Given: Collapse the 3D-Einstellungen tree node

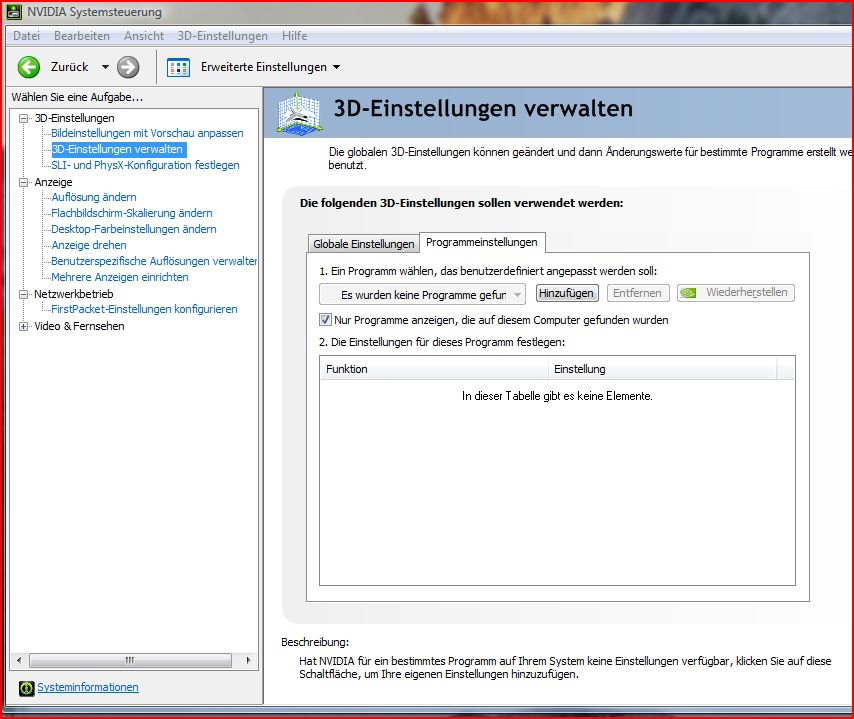Looking at the screenshot, I should pyautogui.click(x=23, y=118).
